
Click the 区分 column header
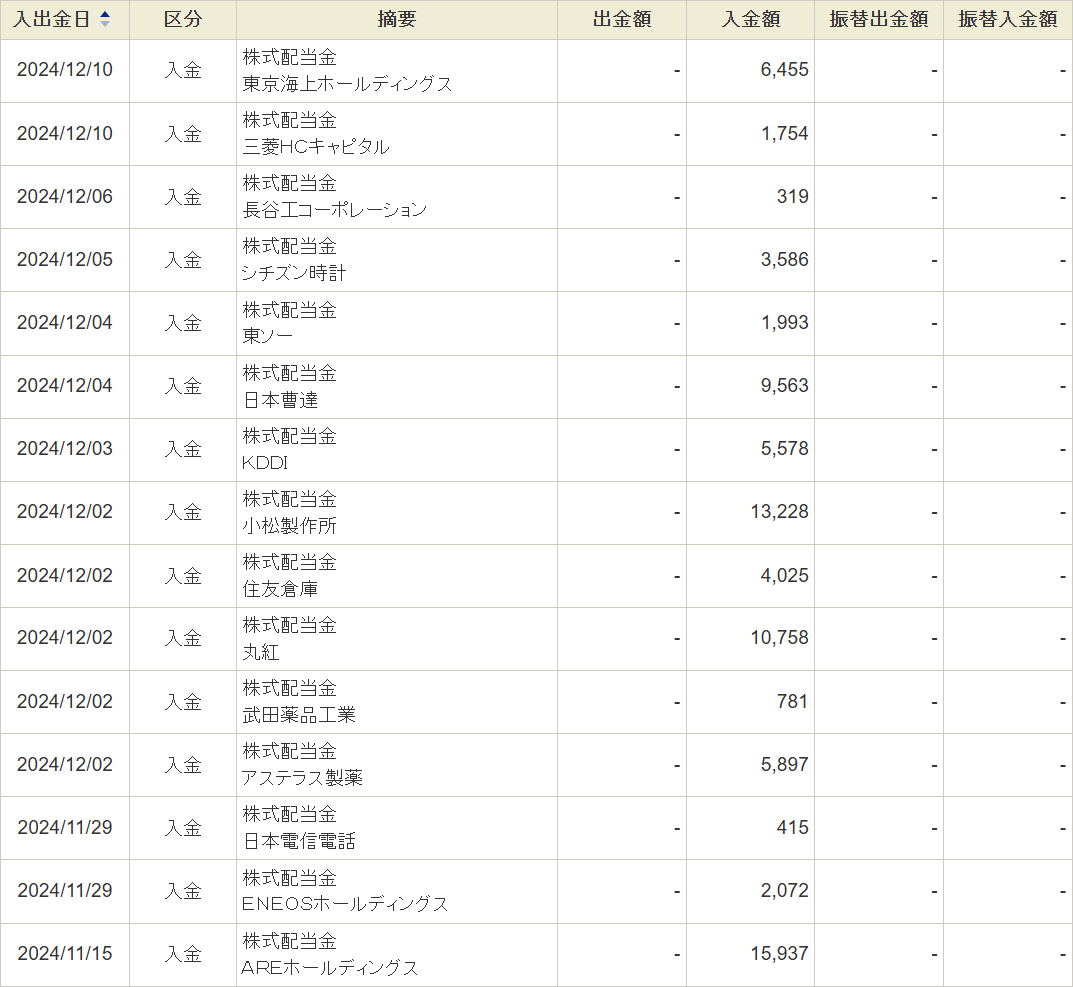tap(183, 19)
